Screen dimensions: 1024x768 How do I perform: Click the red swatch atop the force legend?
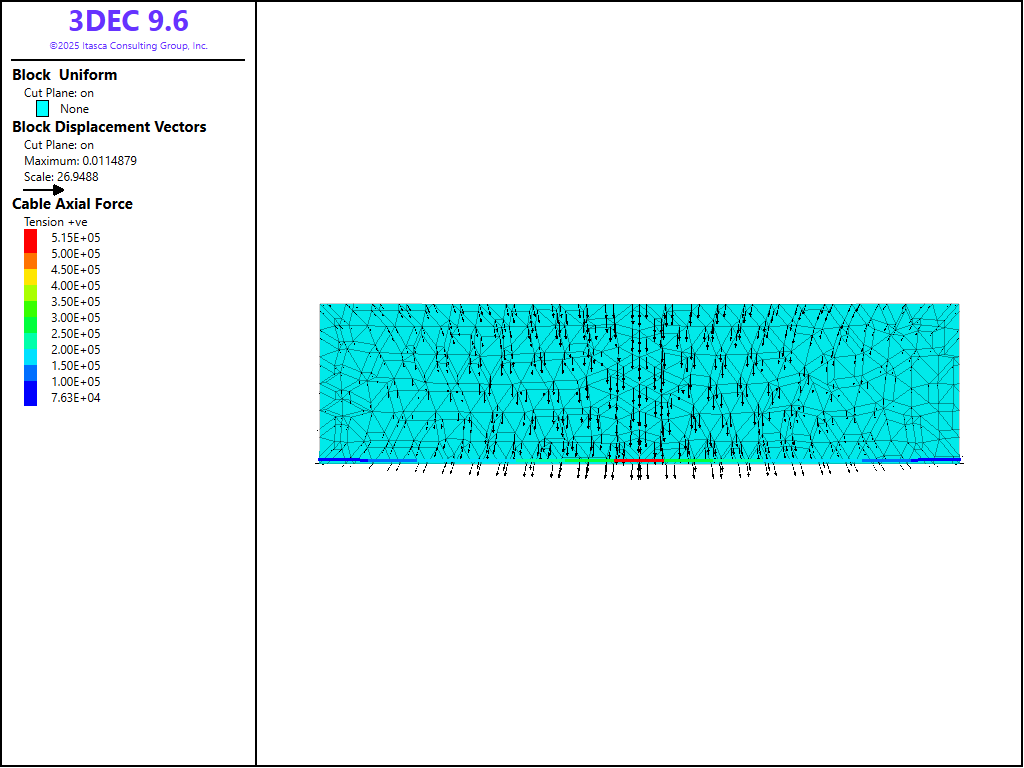click(x=30, y=238)
